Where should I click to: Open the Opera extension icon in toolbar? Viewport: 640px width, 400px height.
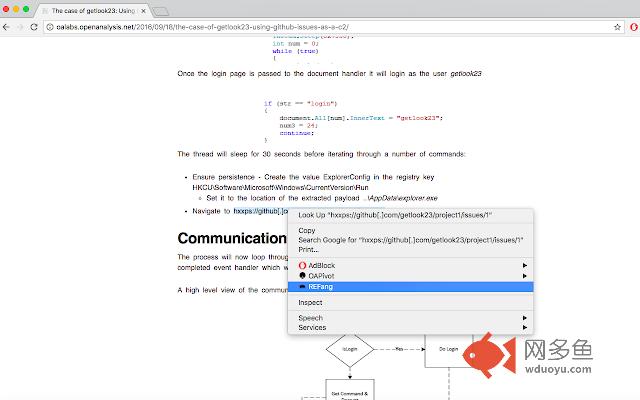(634, 27)
